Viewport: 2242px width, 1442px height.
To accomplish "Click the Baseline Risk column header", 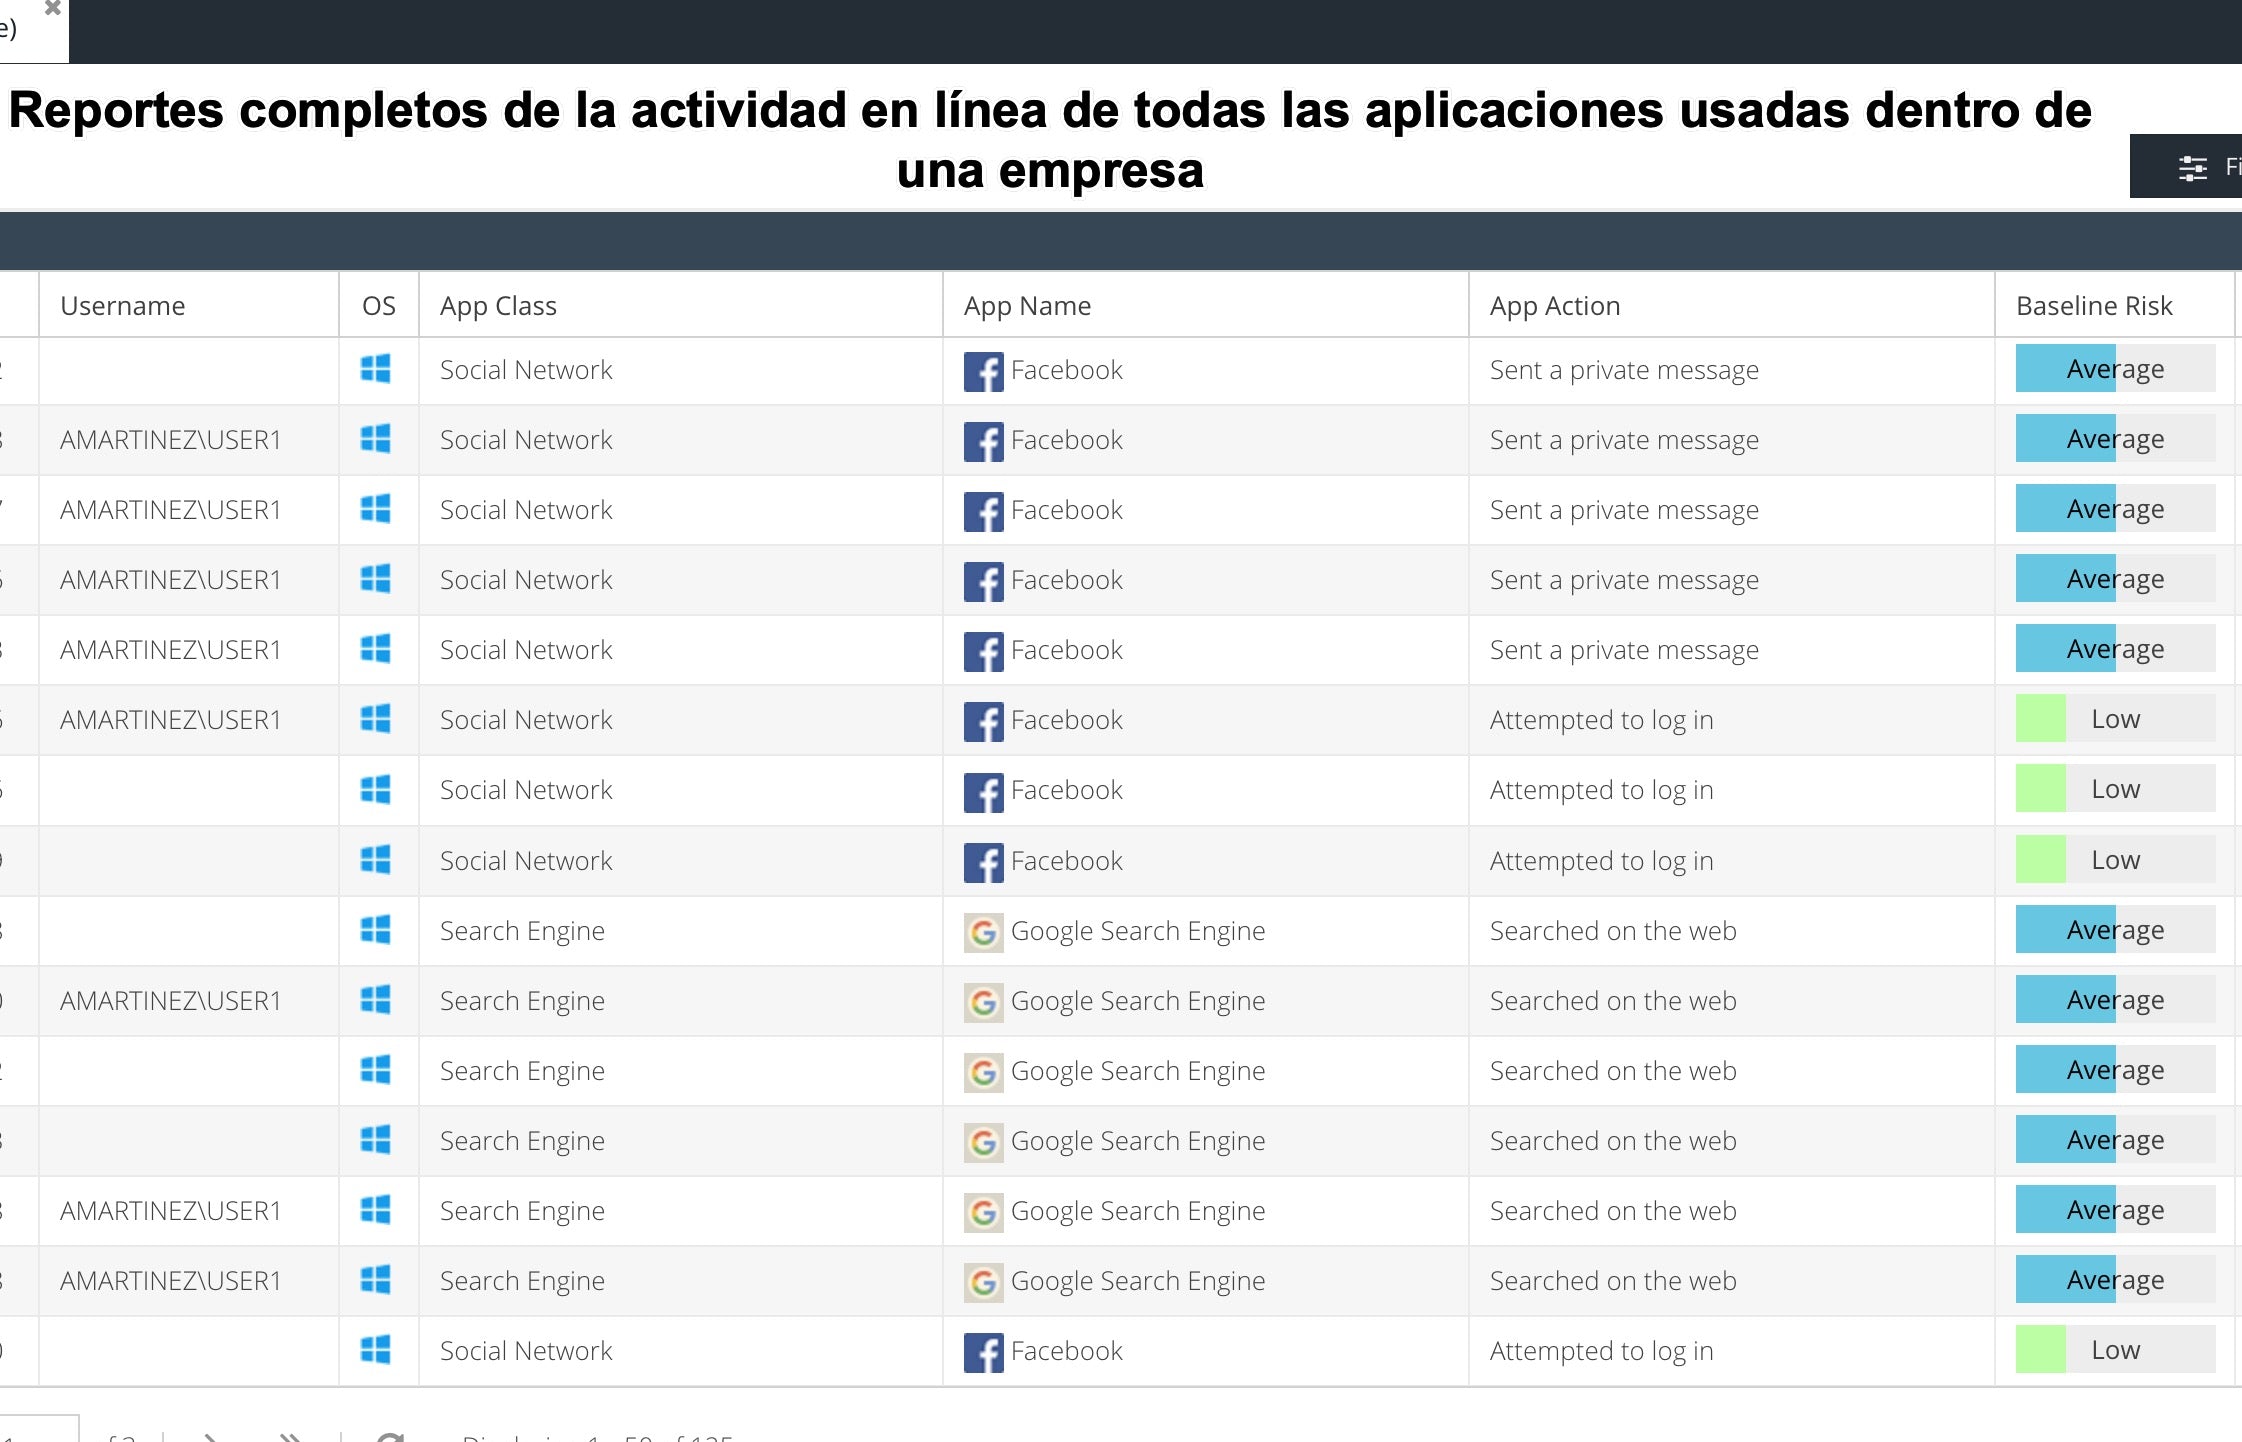I will click(x=2094, y=305).
